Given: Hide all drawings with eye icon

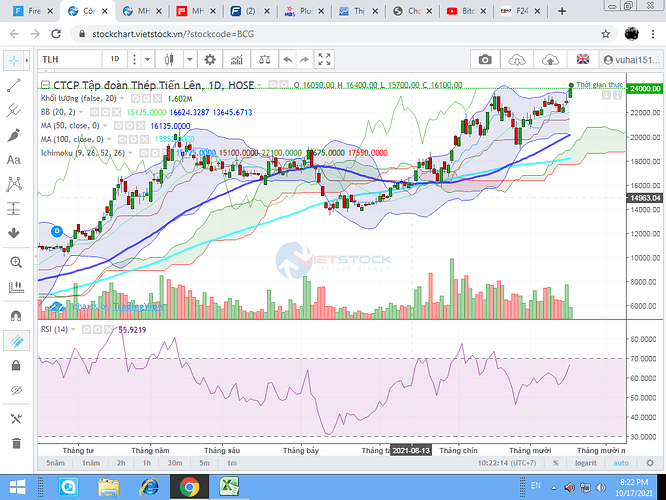Looking at the screenshot, I should pos(16,390).
